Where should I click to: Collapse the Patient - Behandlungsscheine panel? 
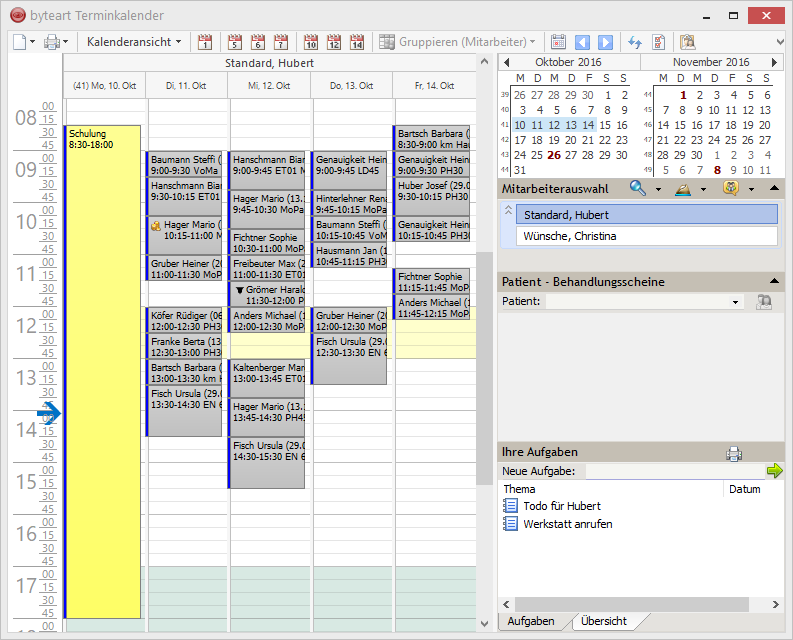[776, 282]
